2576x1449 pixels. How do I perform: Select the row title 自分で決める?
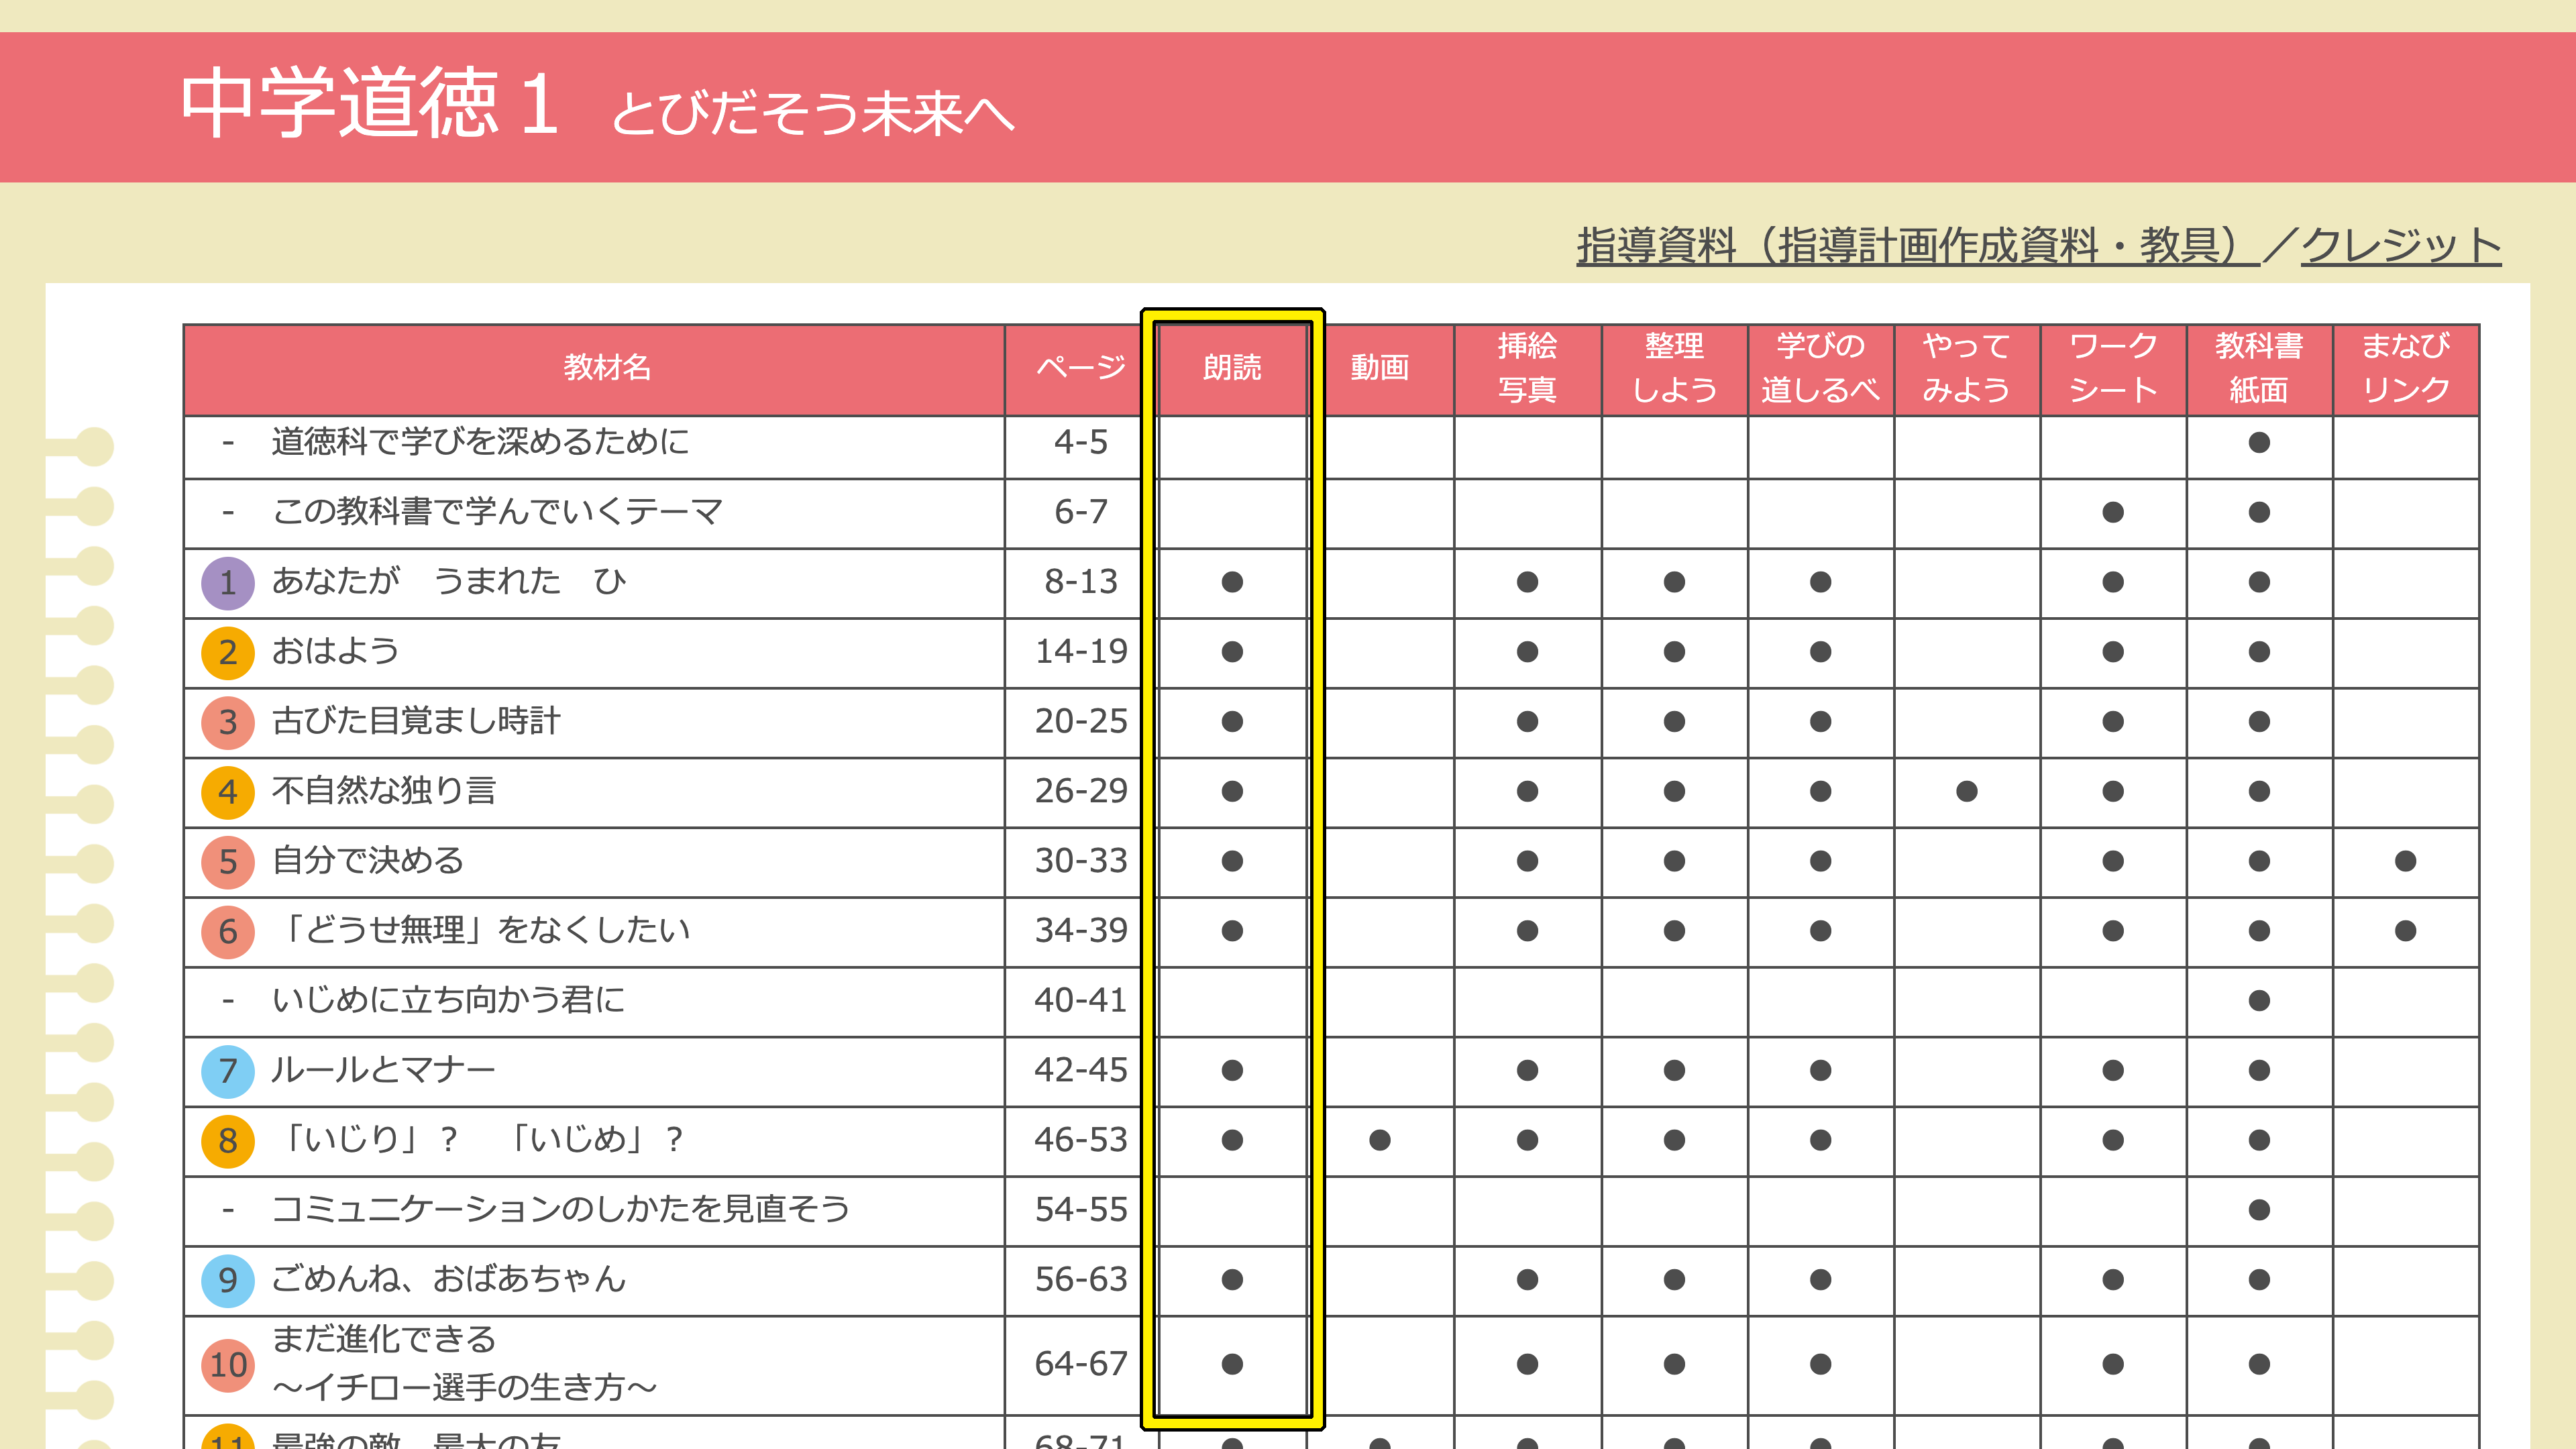tap(368, 861)
